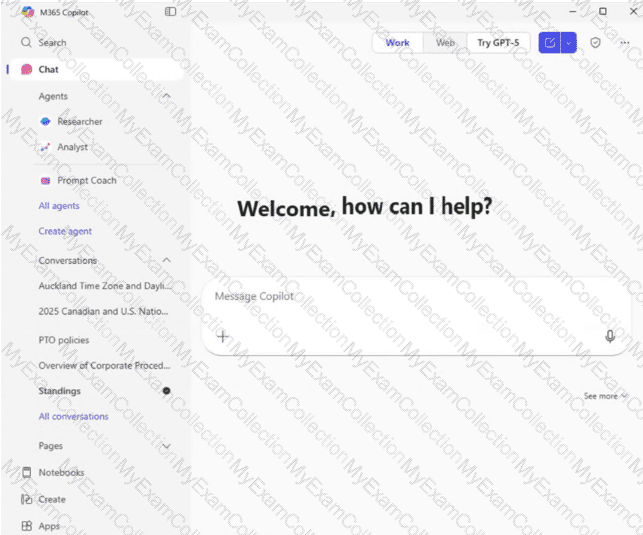Screen dimensions: 643x535
Task: Open the more options ellipsis menu
Action: point(625,43)
